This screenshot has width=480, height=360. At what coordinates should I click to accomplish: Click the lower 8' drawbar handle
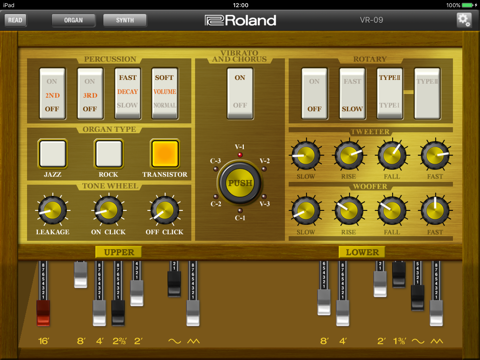[324, 302]
